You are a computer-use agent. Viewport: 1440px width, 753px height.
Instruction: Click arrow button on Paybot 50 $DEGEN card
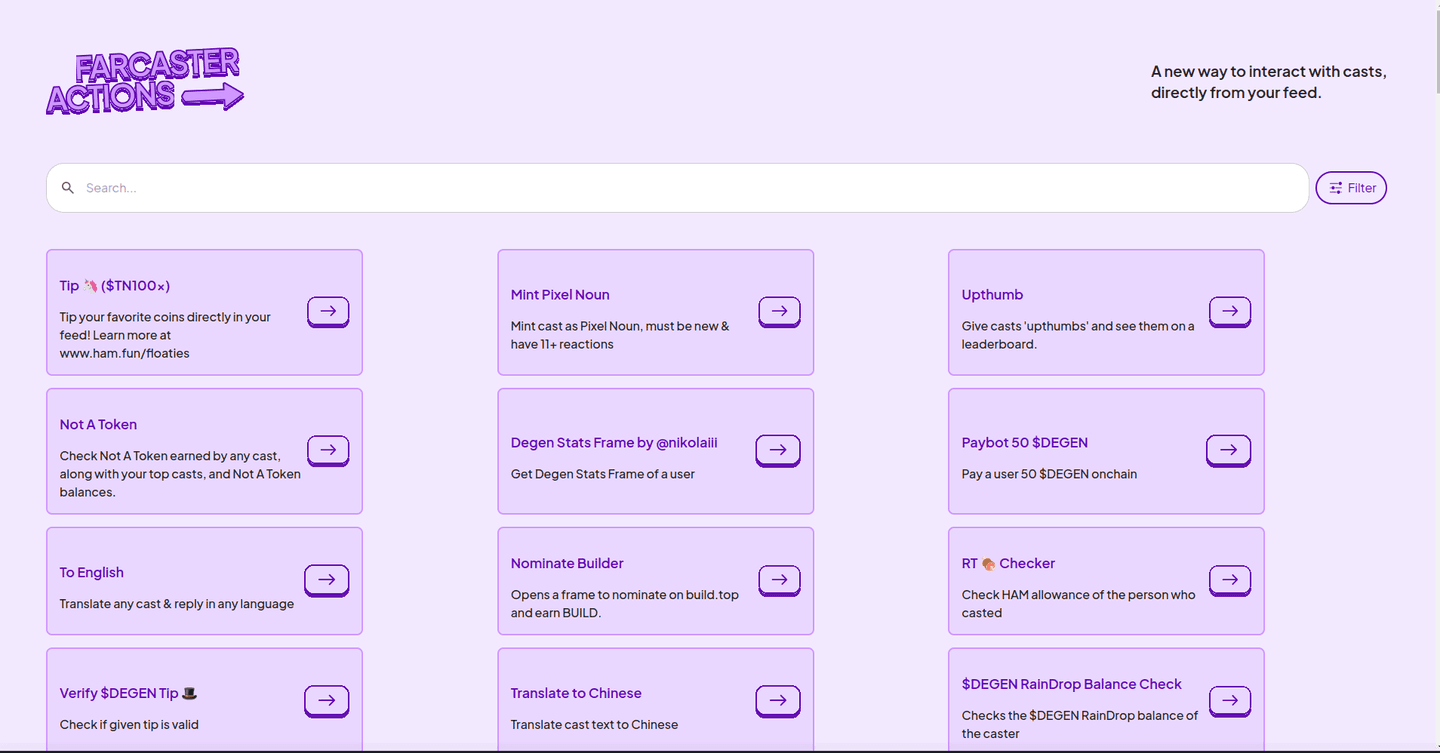click(x=1229, y=451)
